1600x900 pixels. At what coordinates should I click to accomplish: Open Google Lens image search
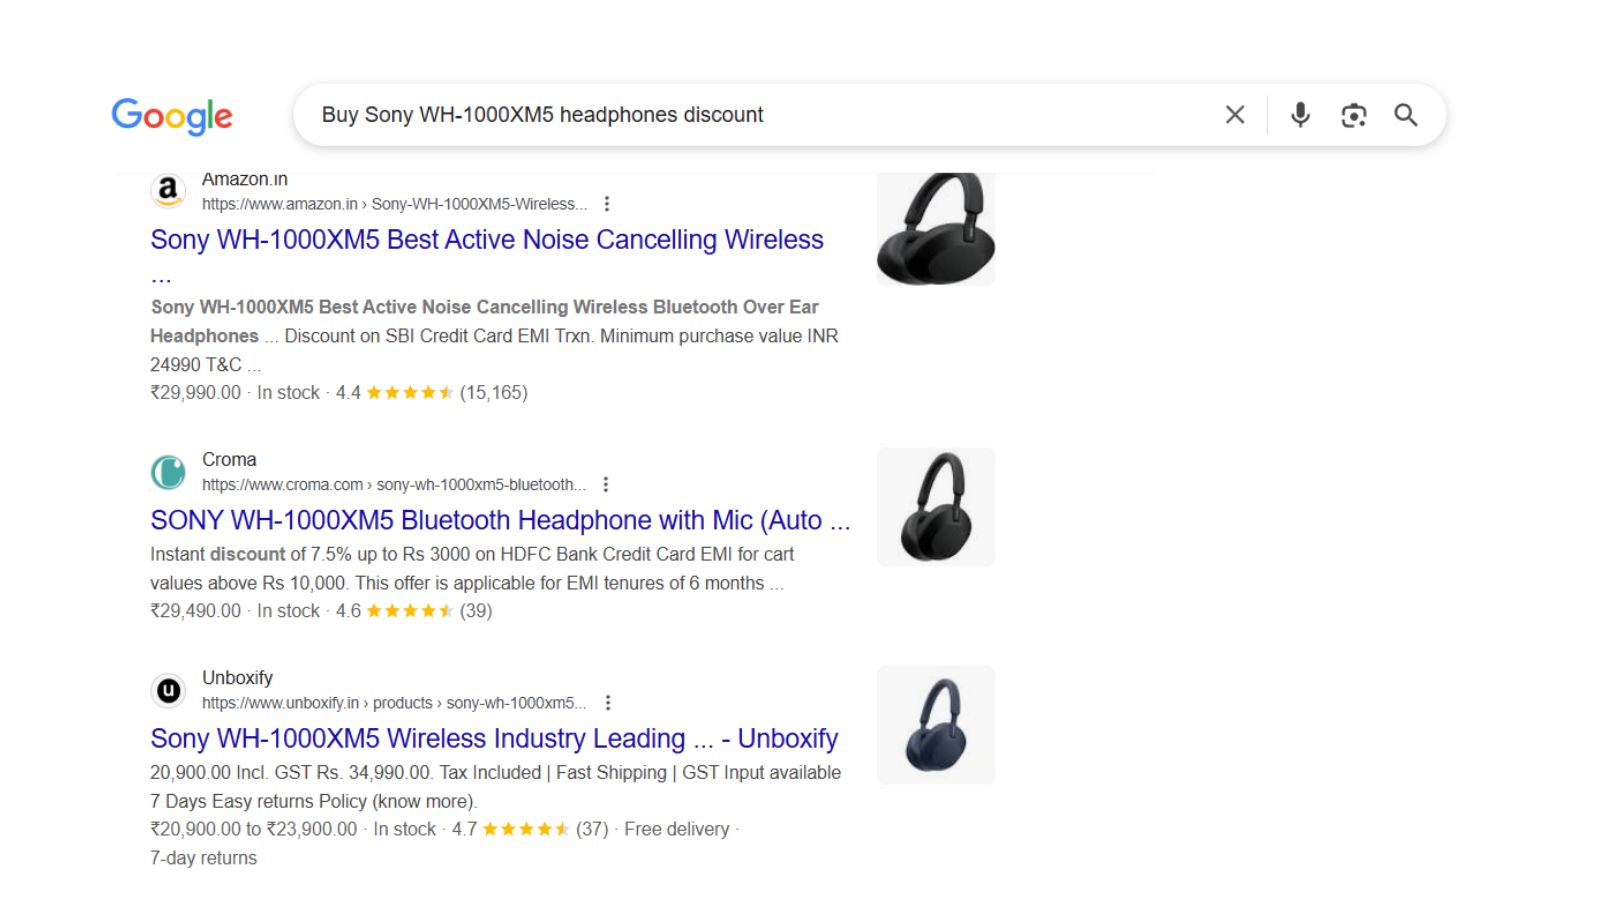point(1353,115)
